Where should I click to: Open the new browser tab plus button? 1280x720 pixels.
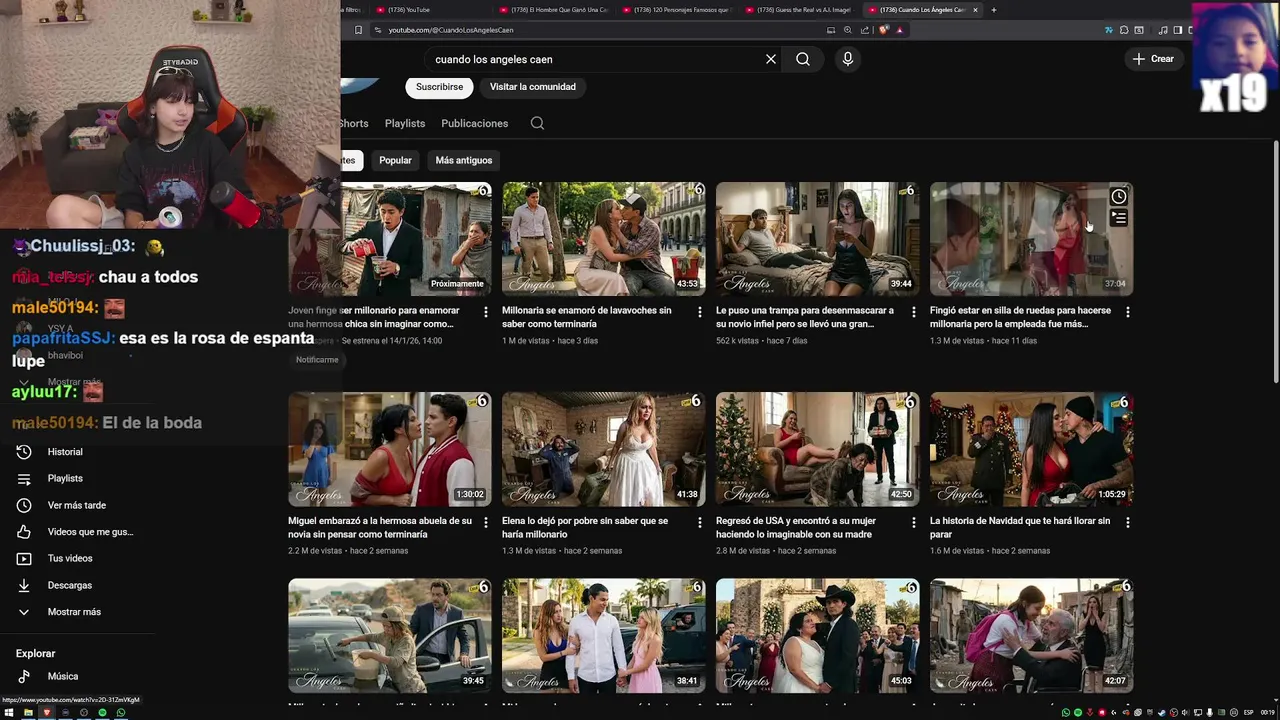tap(993, 10)
